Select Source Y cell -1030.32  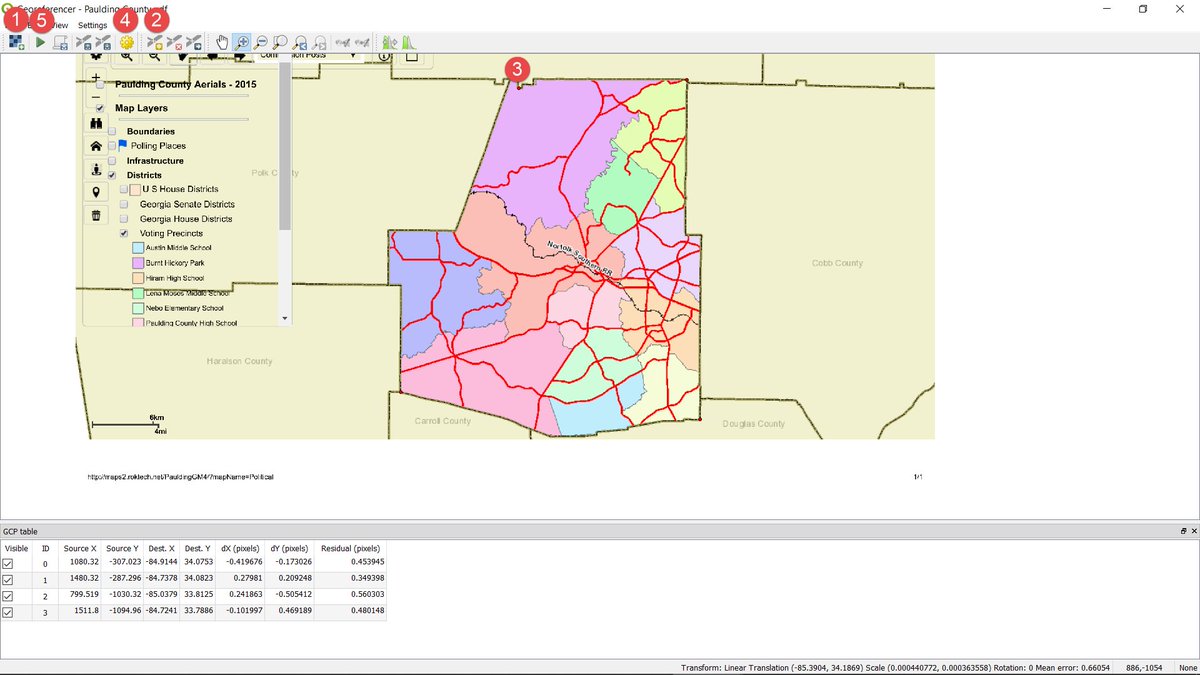coord(122,595)
